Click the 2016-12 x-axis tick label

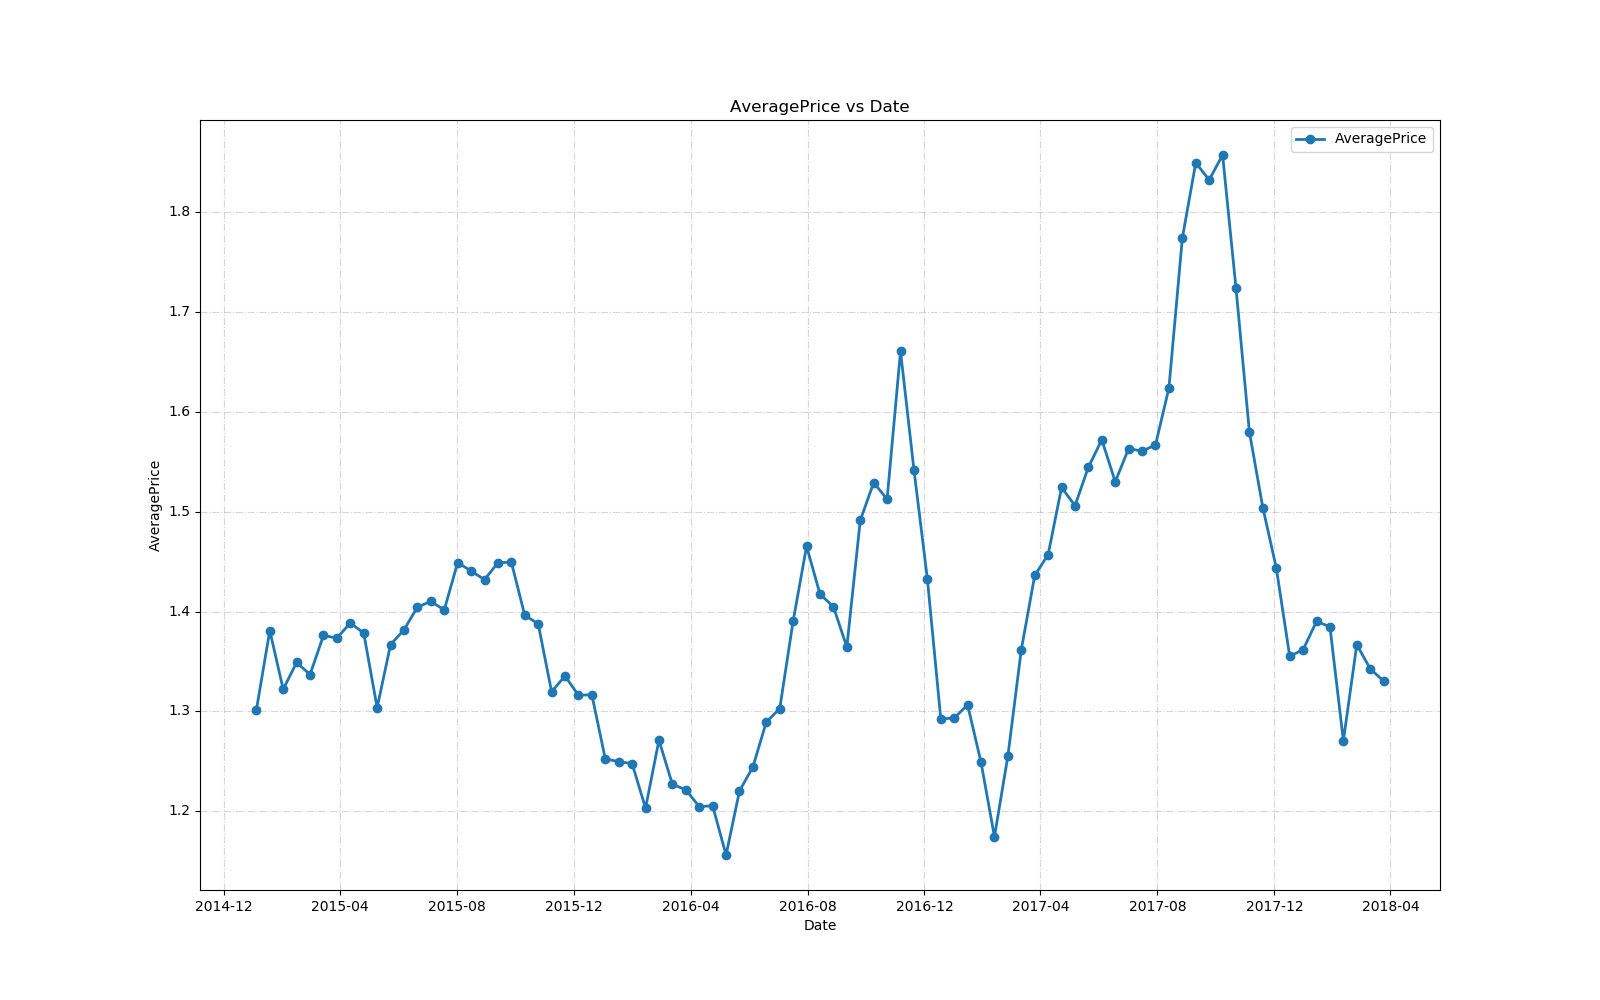(x=924, y=907)
